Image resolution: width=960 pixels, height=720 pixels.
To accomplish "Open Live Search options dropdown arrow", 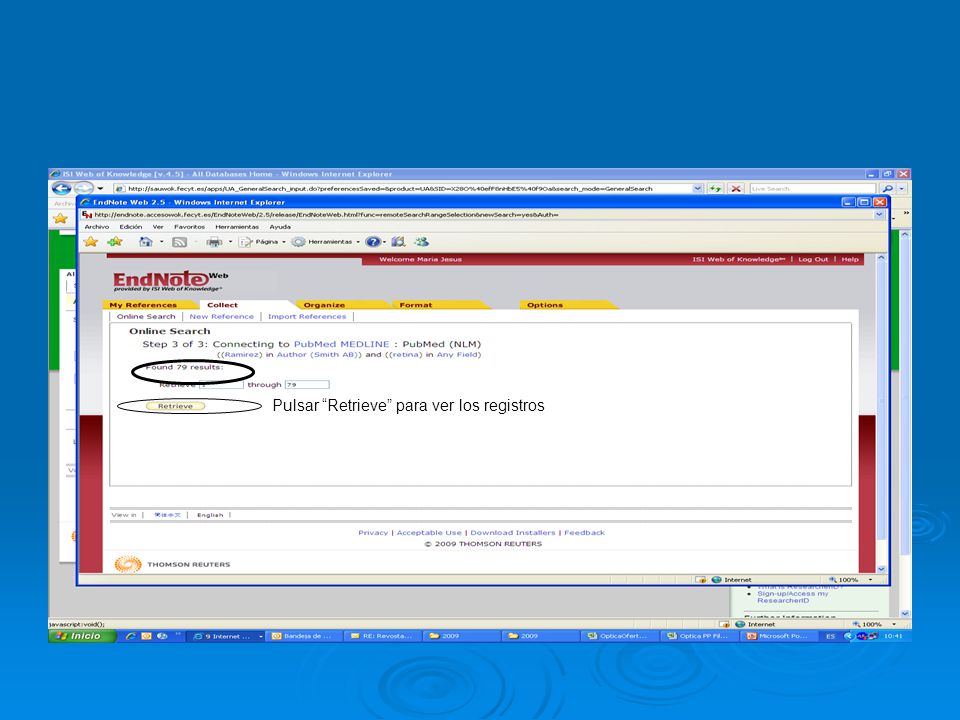I will (x=902, y=189).
